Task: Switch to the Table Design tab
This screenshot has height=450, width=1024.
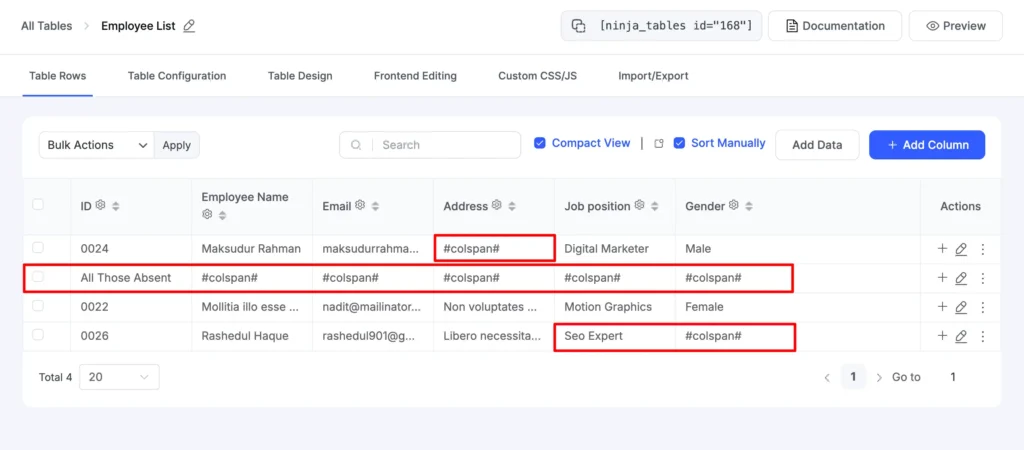Action: pos(300,76)
